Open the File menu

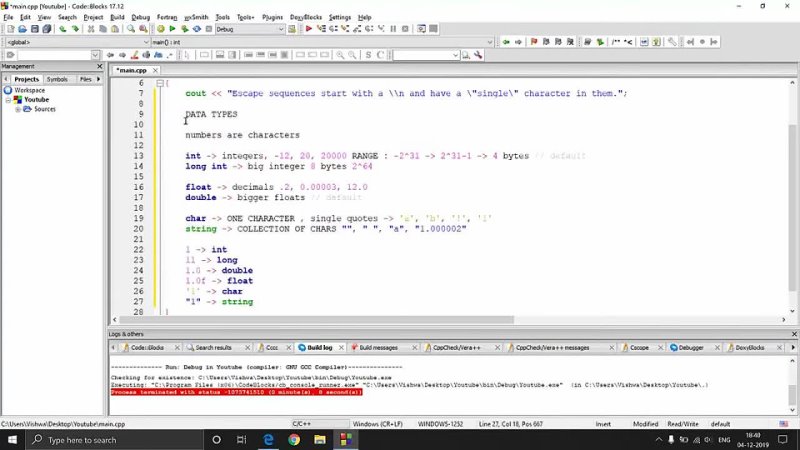(x=8, y=17)
